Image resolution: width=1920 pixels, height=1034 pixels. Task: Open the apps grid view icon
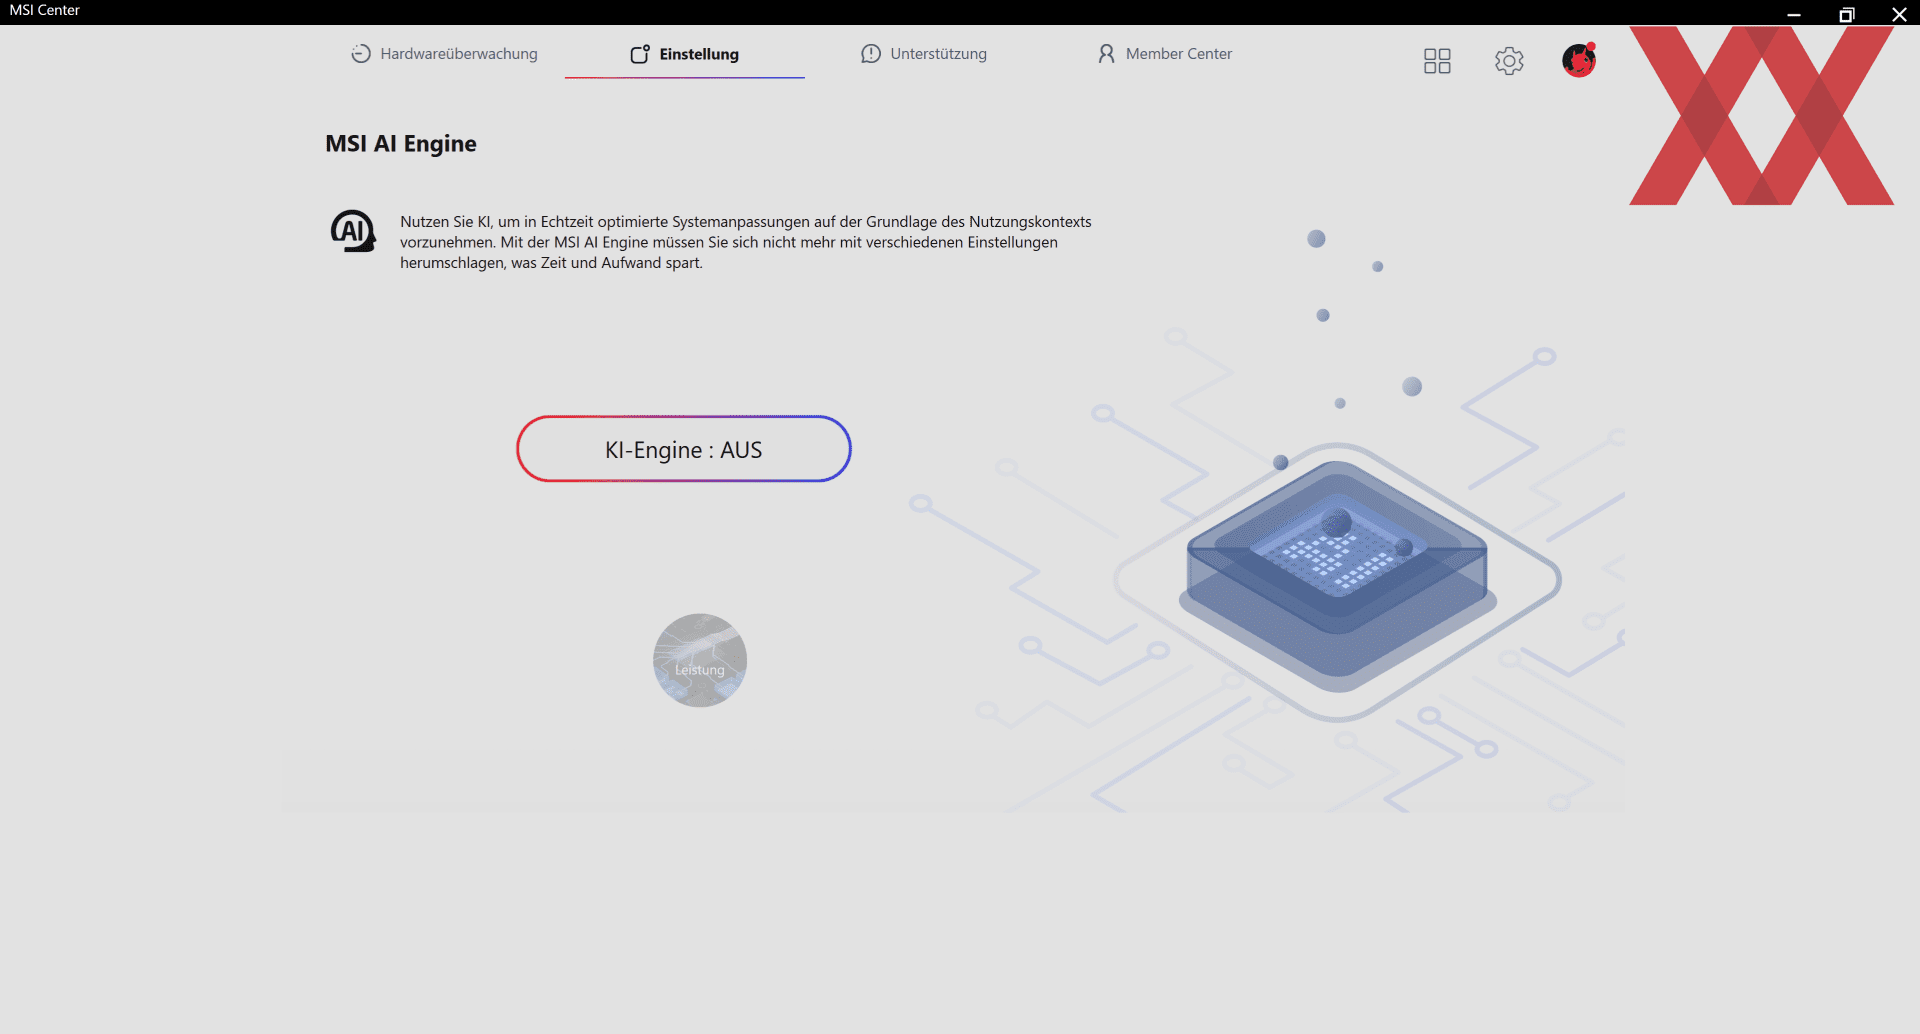[1437, 61]
